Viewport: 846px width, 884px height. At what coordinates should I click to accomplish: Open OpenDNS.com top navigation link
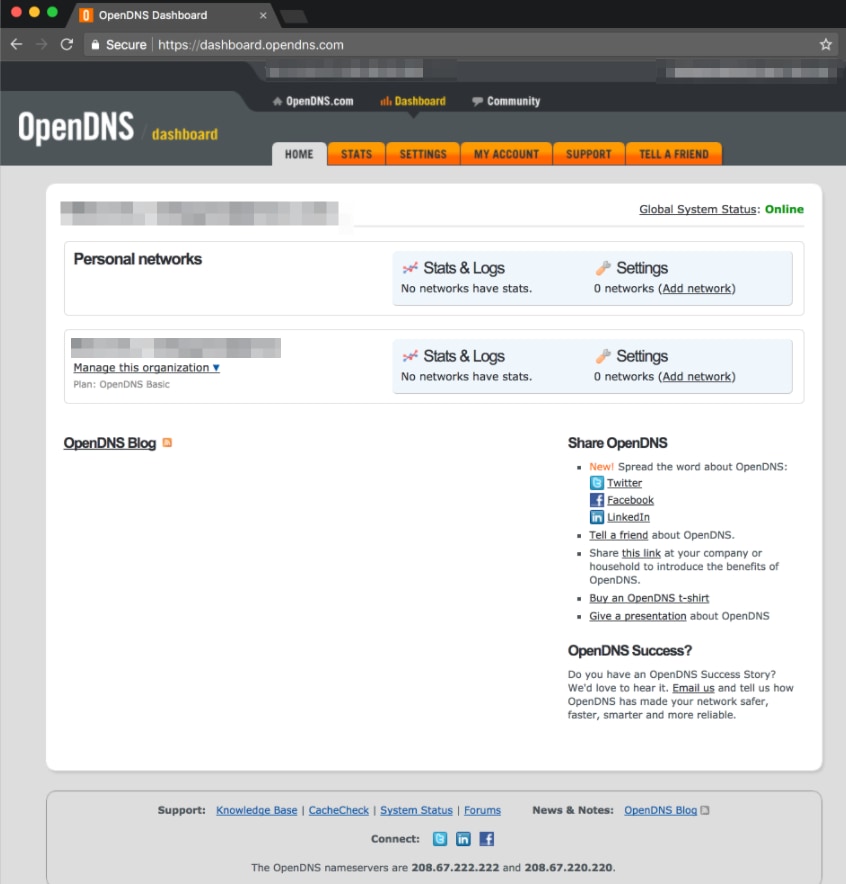pyautogui.click(x=313, y=101)
